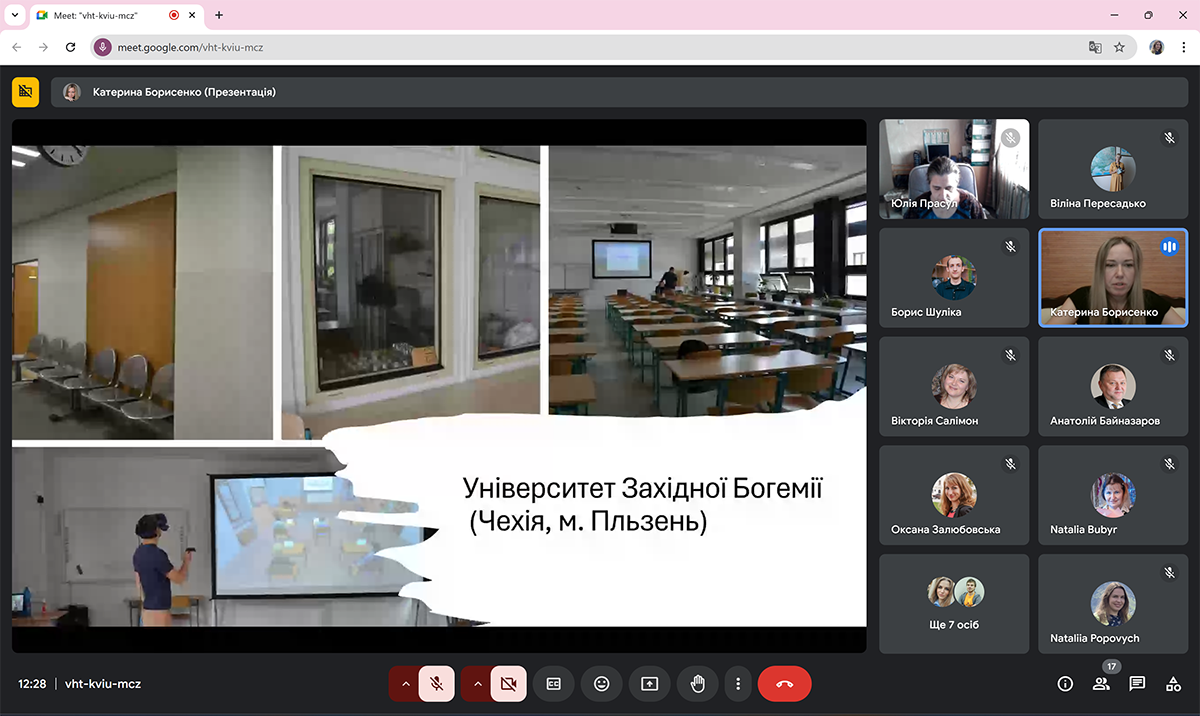Turn on the camera
1200x716 pixels.
[x=508, y=684]
